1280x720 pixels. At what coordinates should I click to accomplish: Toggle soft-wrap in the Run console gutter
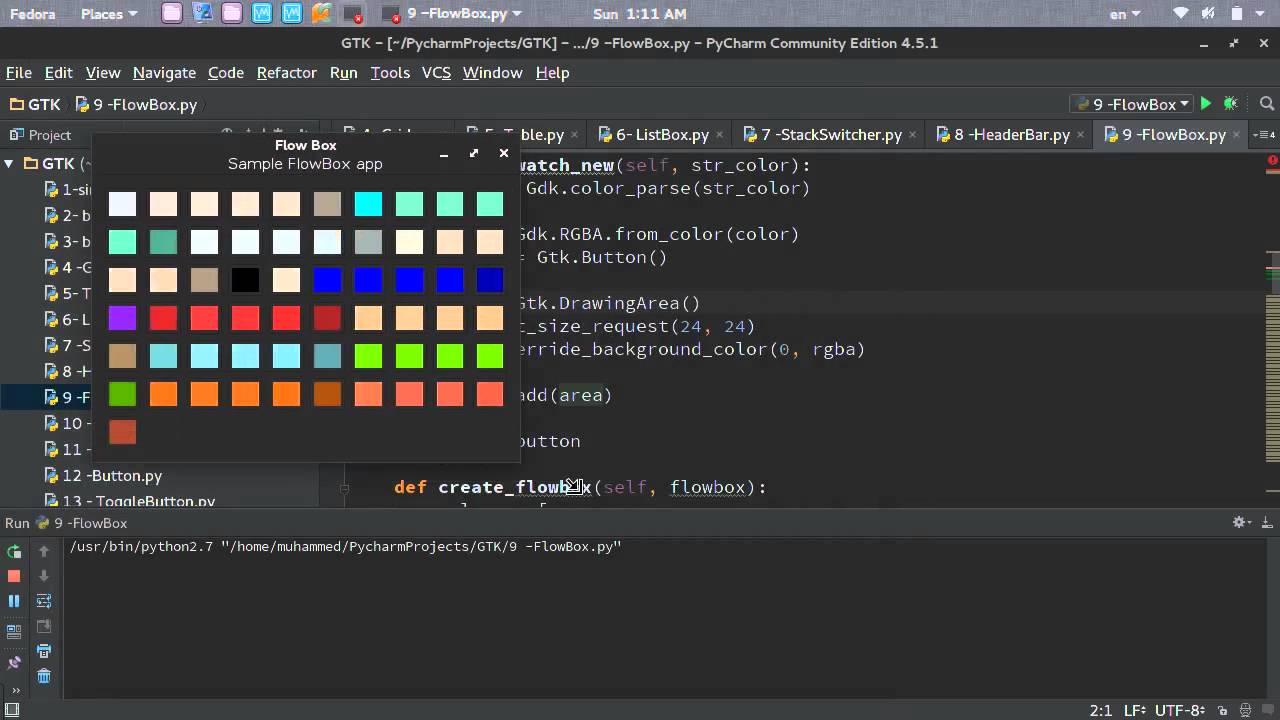tap(43, 601)
